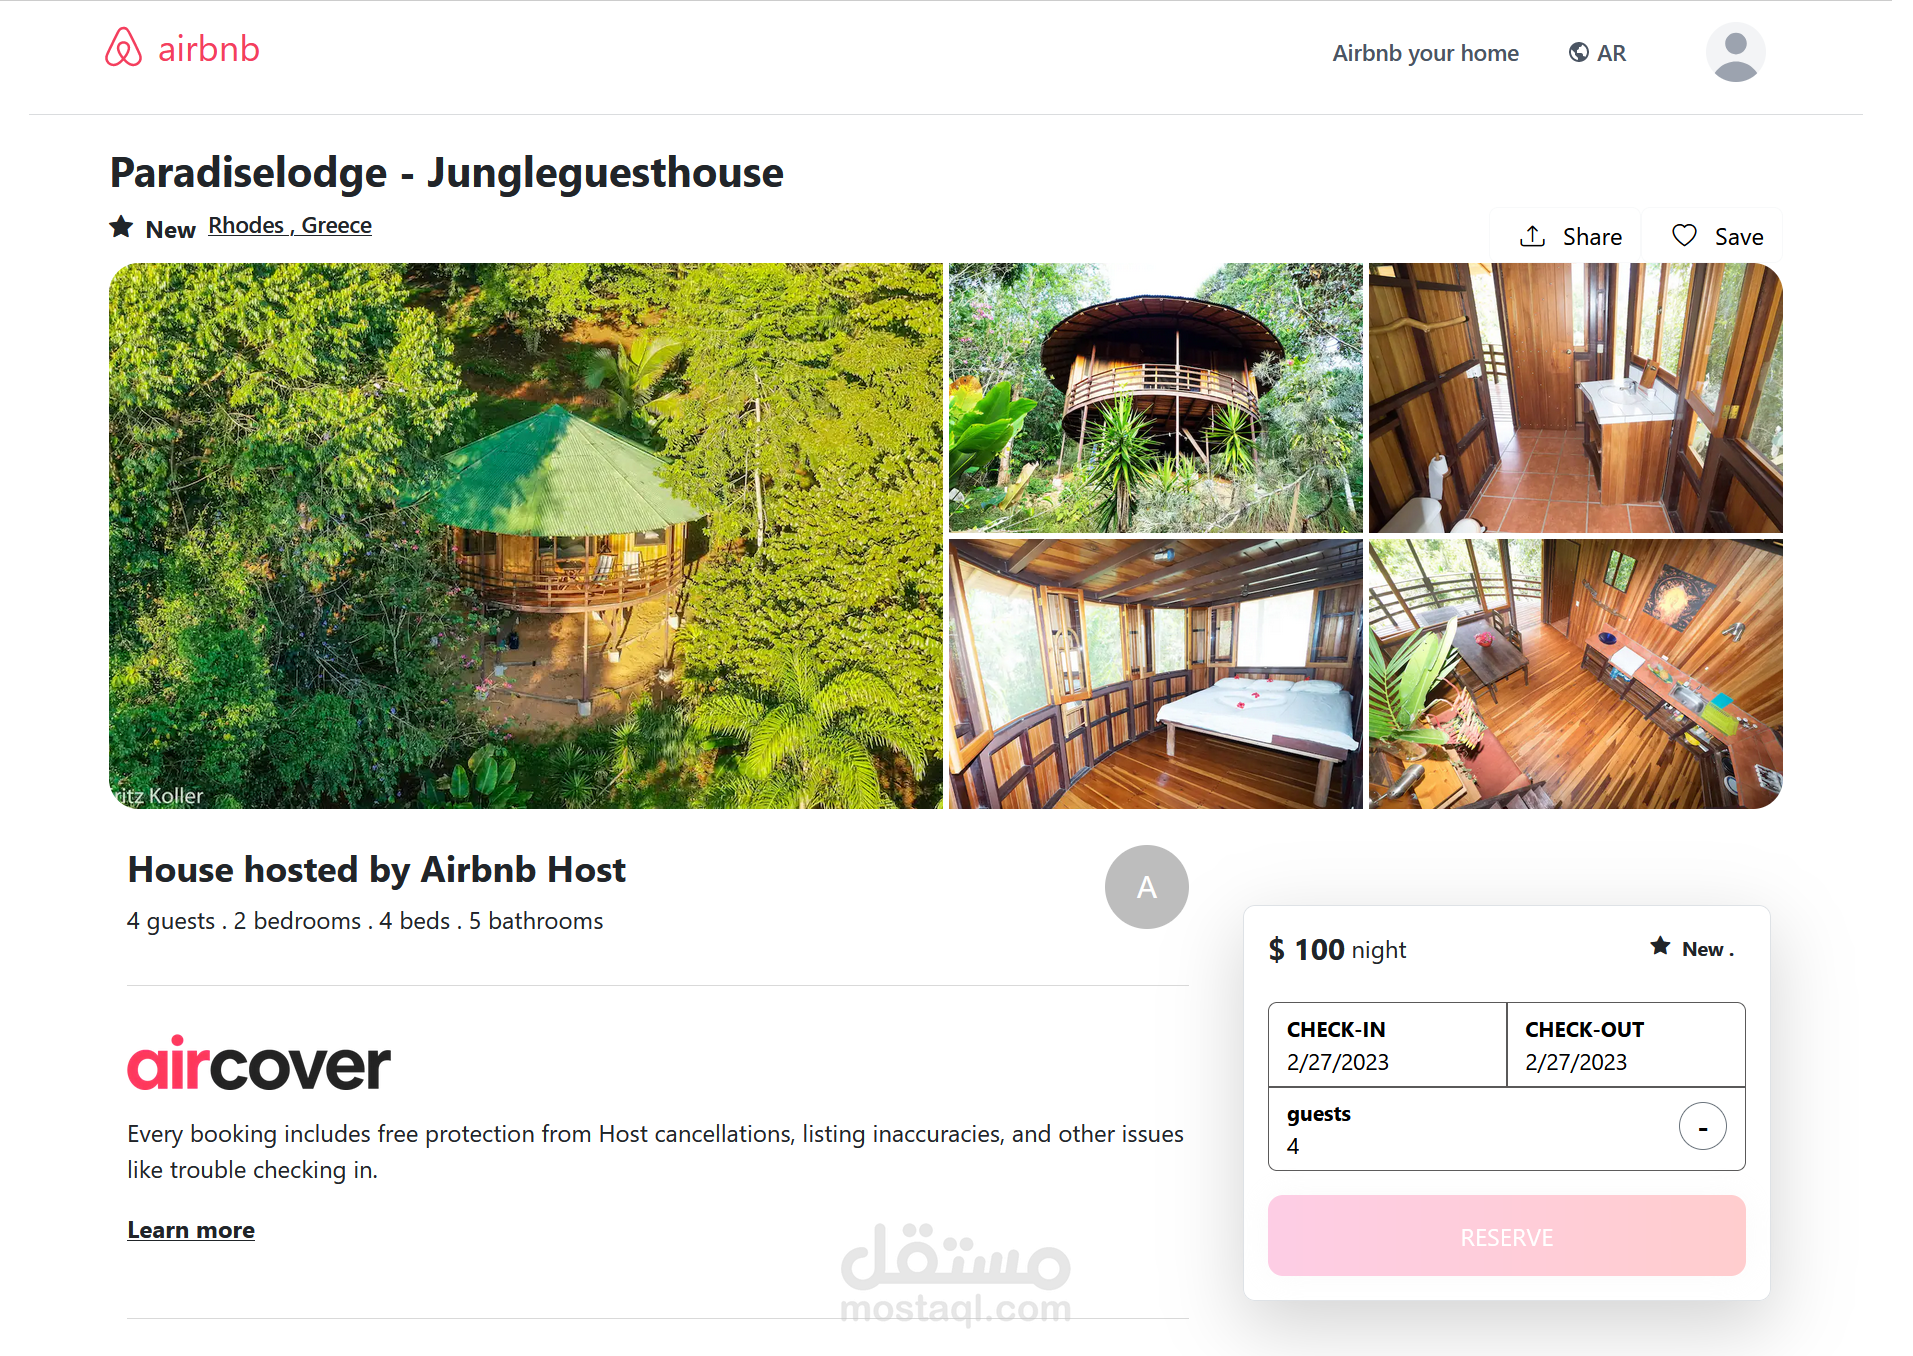Open the bedroom interior photo

click(x=1155, y=674)
